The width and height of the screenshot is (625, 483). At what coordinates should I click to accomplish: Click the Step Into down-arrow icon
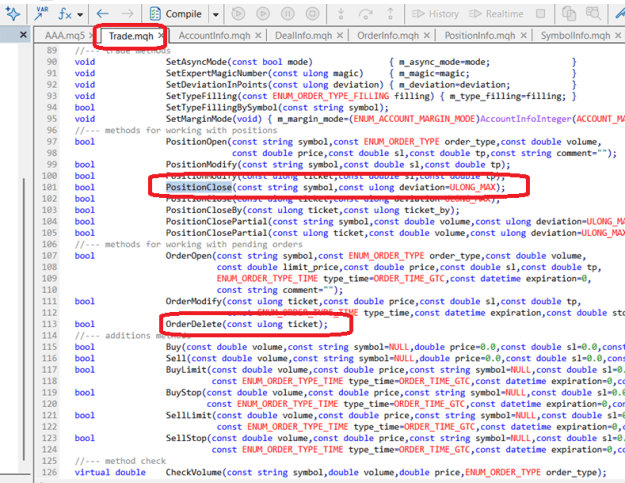pos(341,14)
